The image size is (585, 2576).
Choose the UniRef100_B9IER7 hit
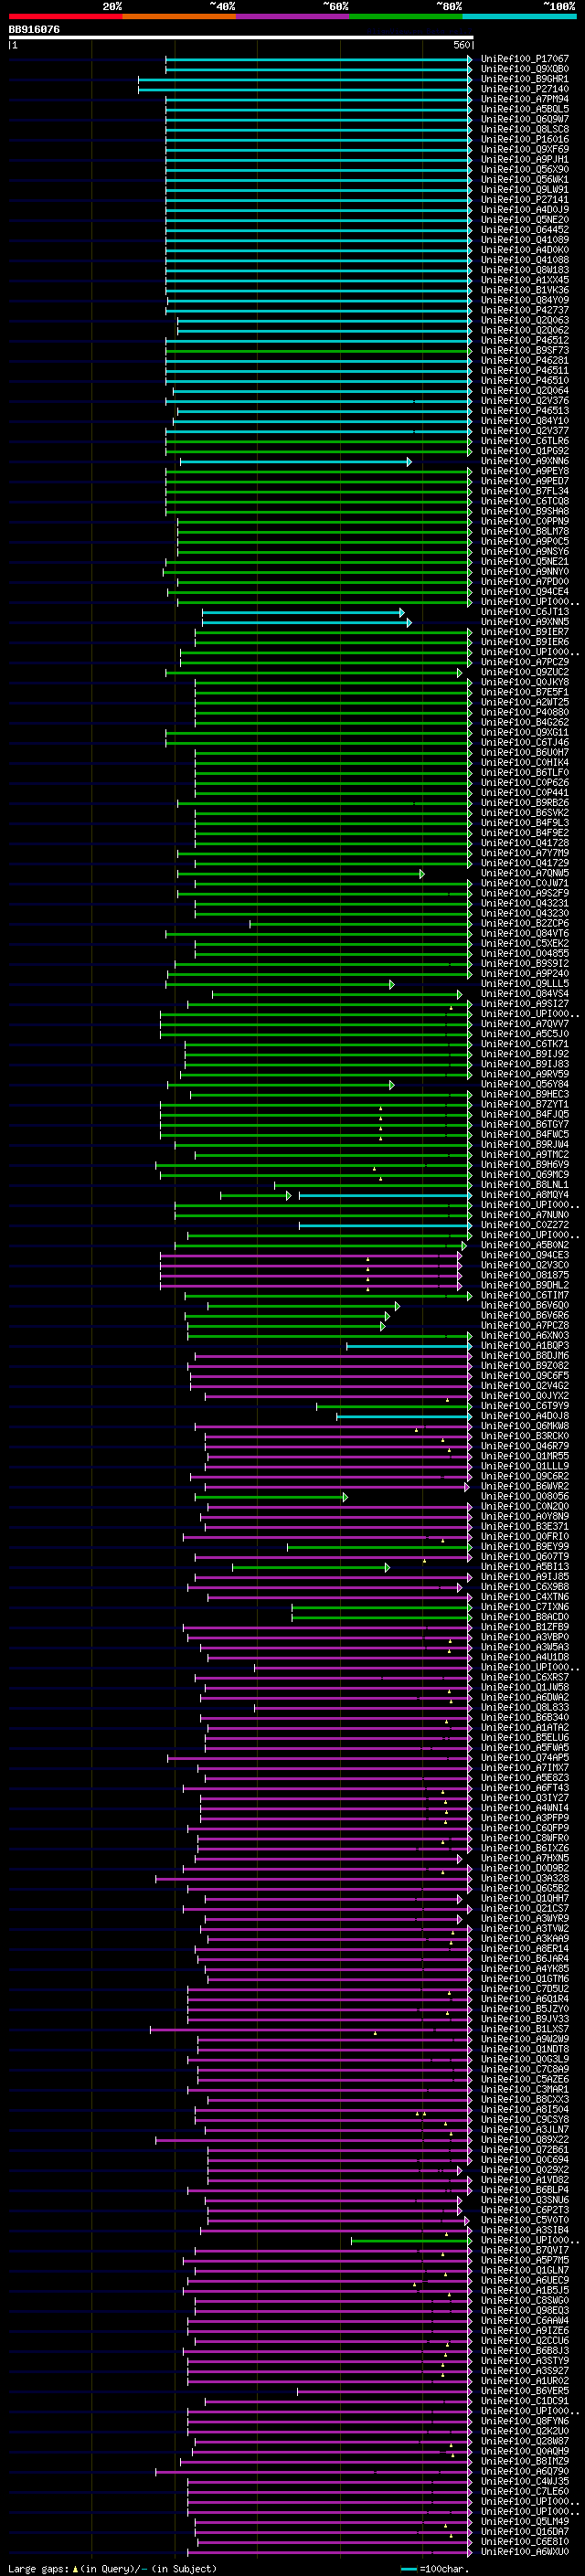[x=525, y=632]
